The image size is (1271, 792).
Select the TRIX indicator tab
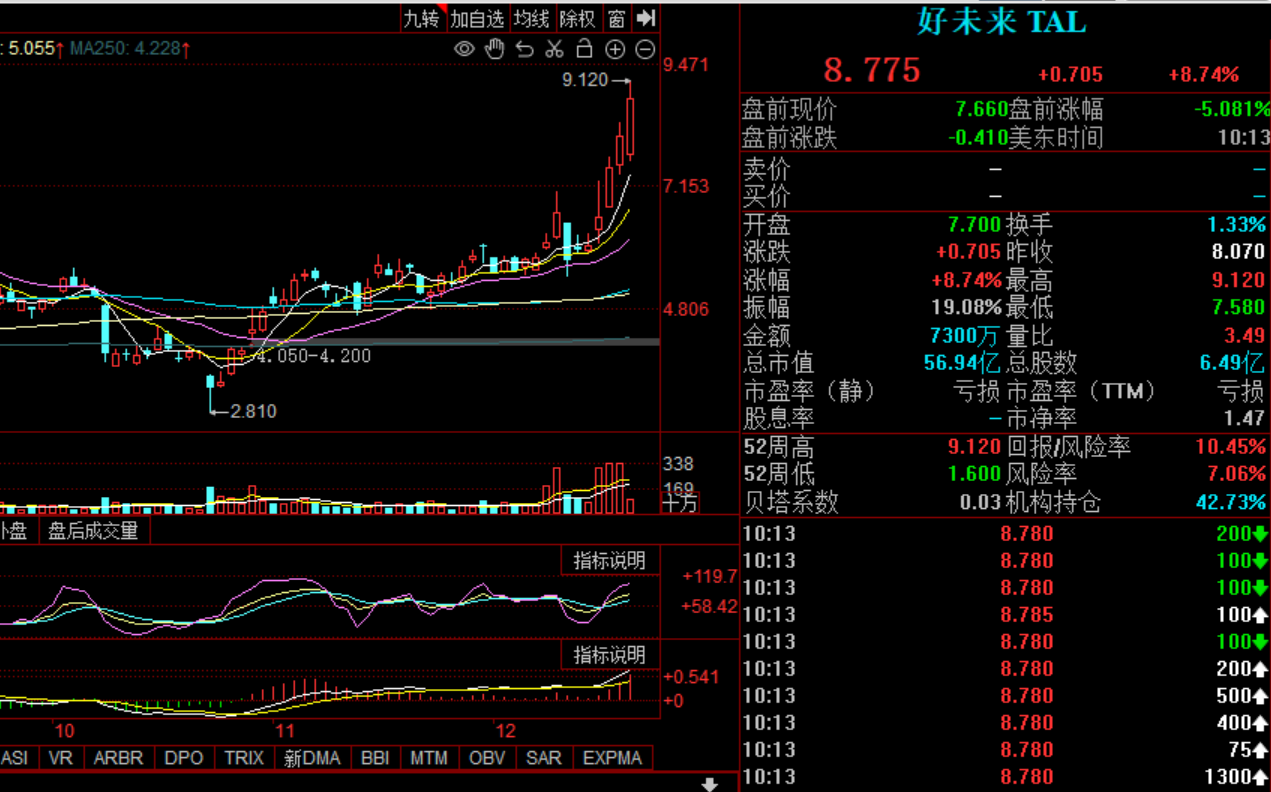[x=244, y=758]
